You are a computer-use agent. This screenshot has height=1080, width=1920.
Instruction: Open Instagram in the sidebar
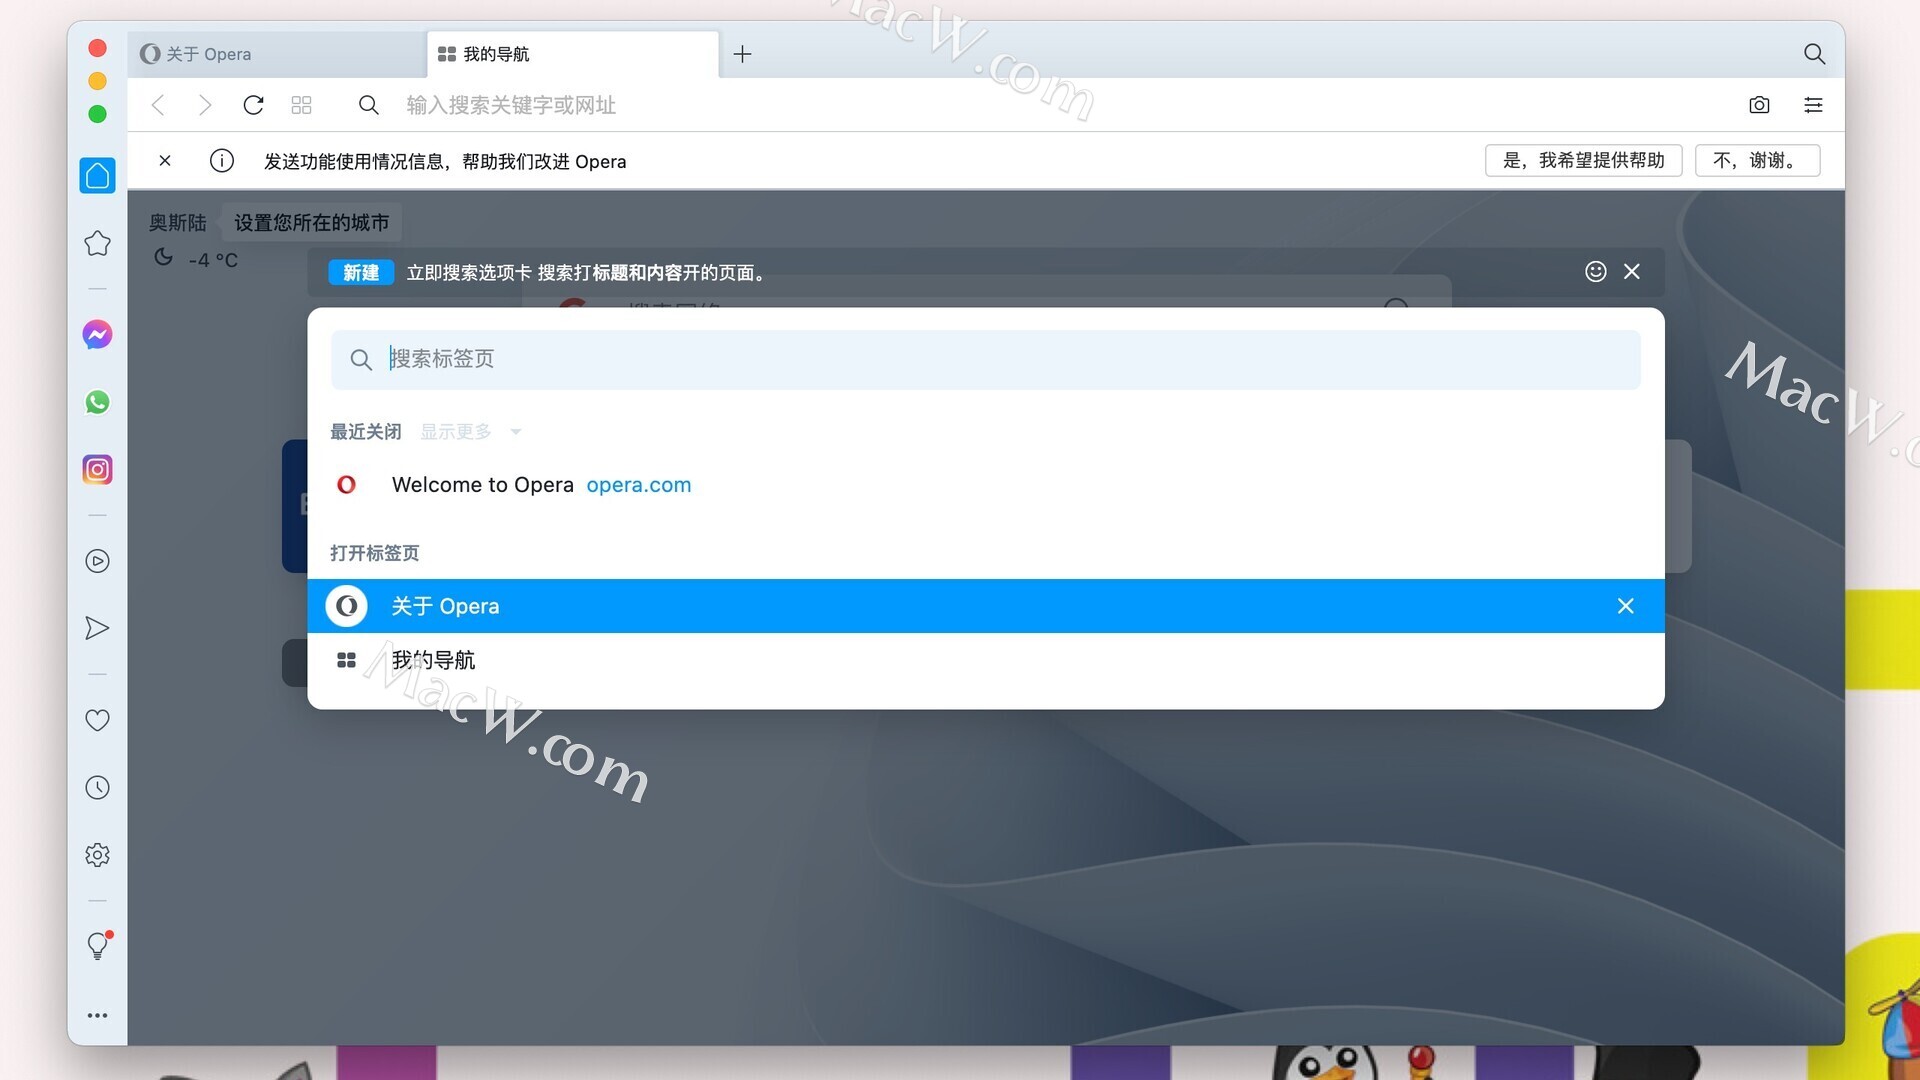click(x=97, y=469)
